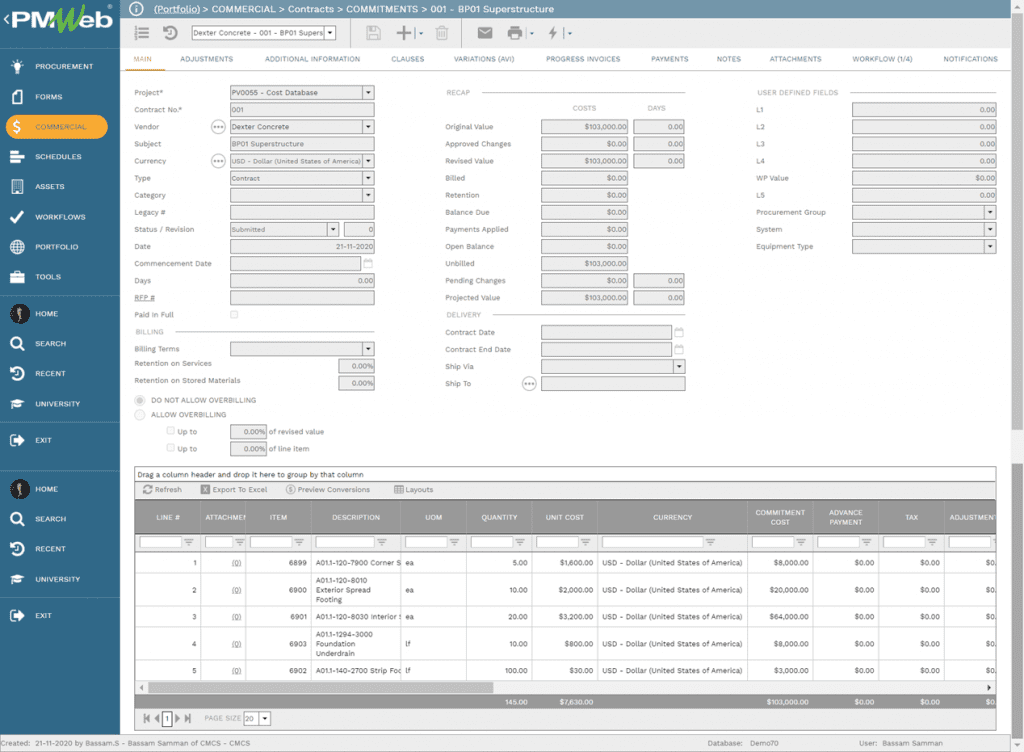Select Do Not Allow Overbilling radio
This screenshot has width=1024, height=752.
[x=140, y=400]
